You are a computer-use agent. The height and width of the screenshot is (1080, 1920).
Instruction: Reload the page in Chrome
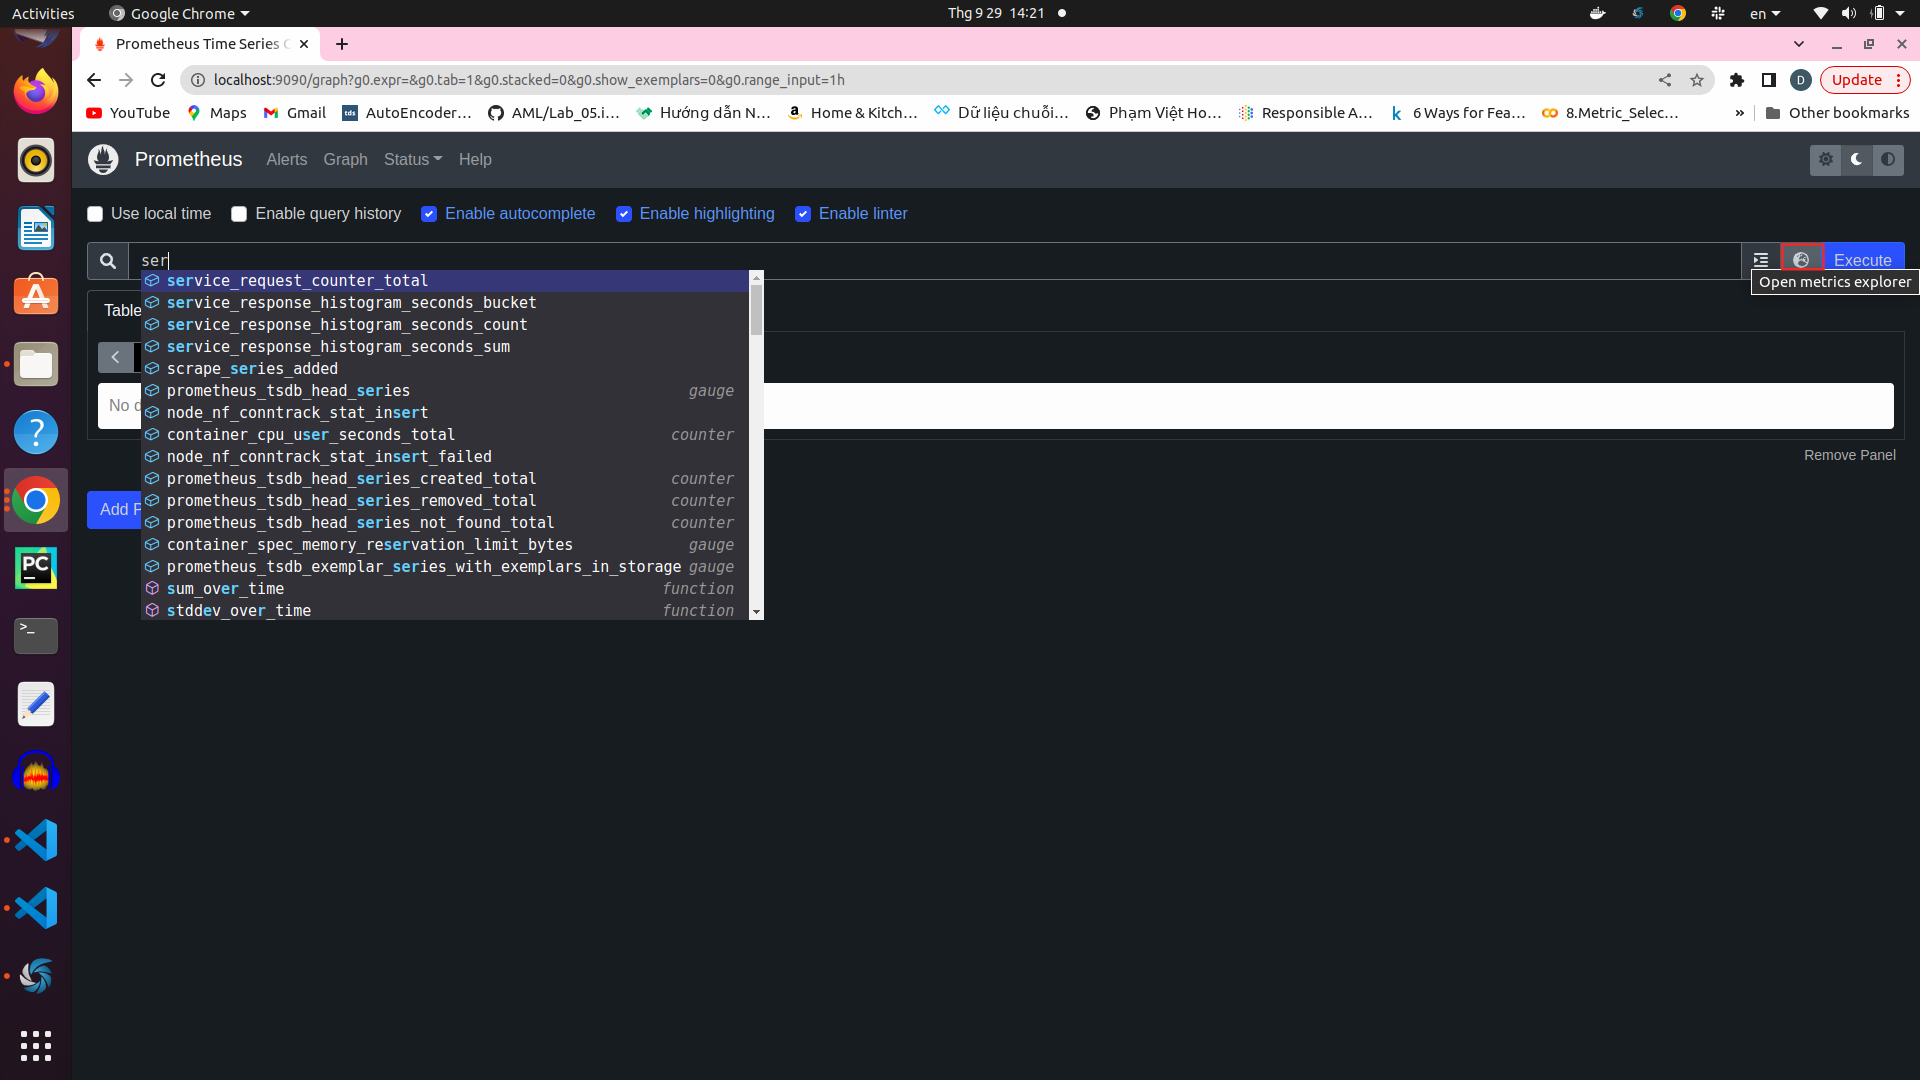158,80
